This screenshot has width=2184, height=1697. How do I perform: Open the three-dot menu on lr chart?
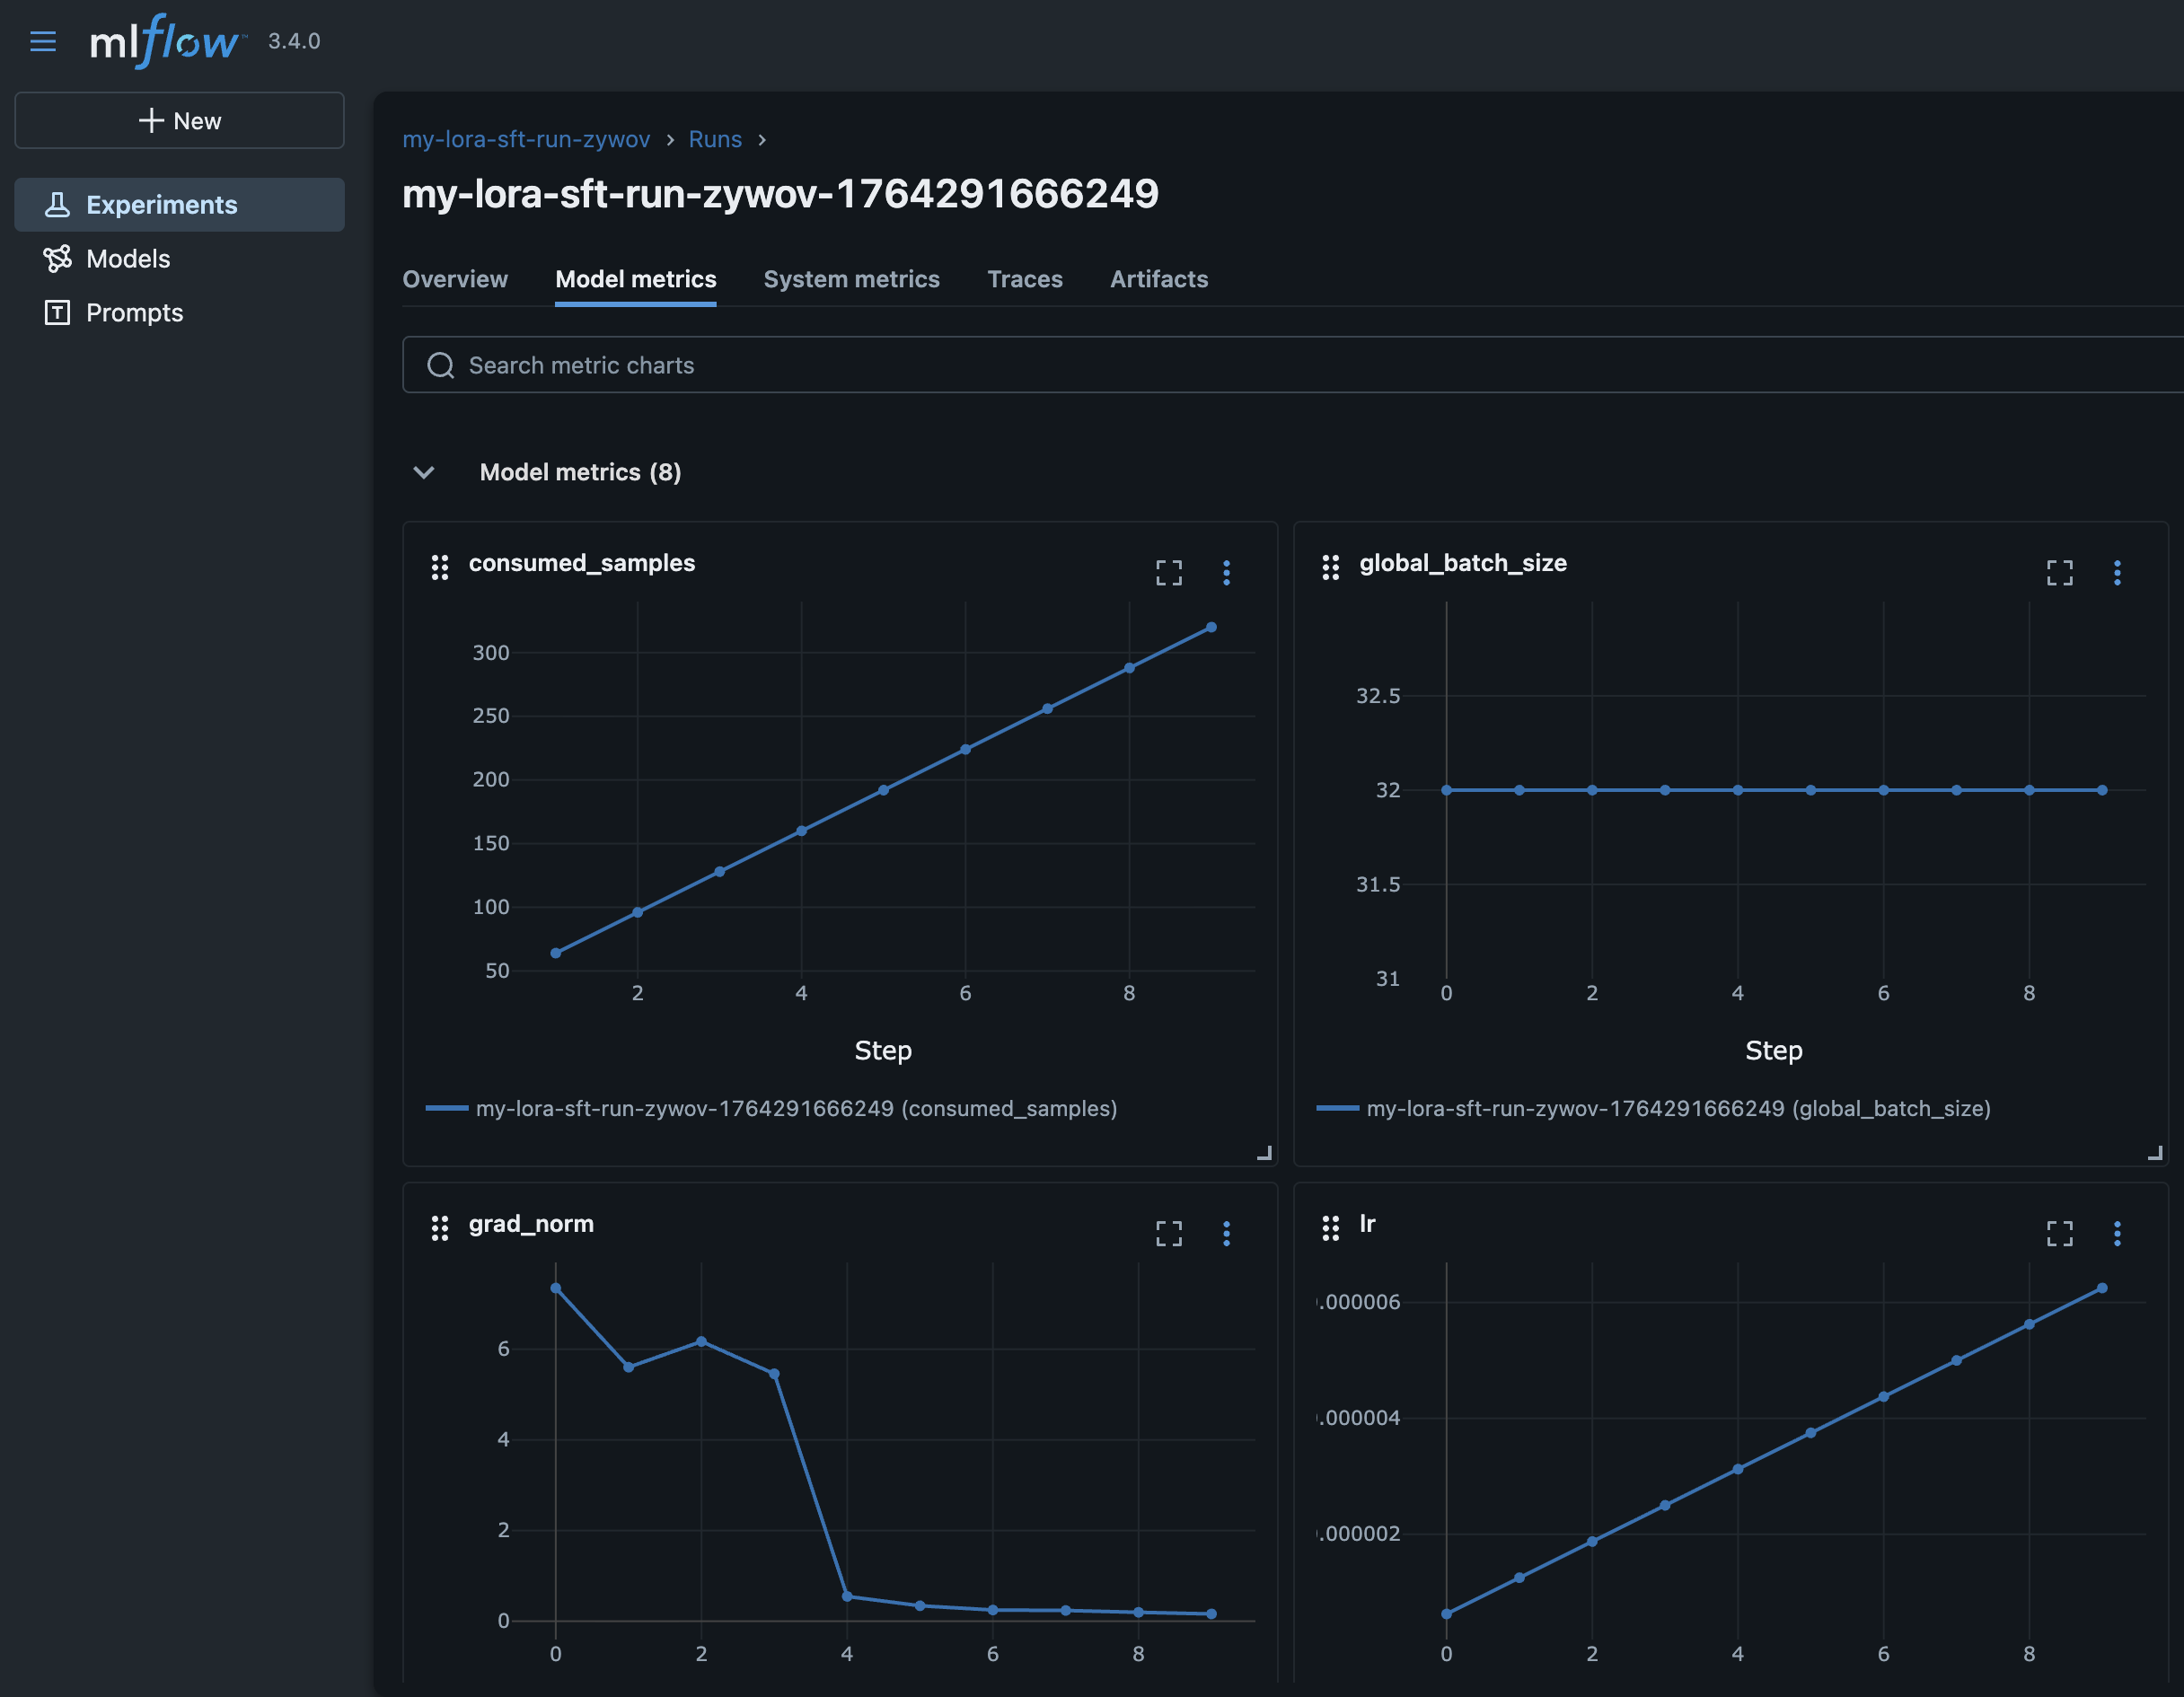click(2117, 1233)
